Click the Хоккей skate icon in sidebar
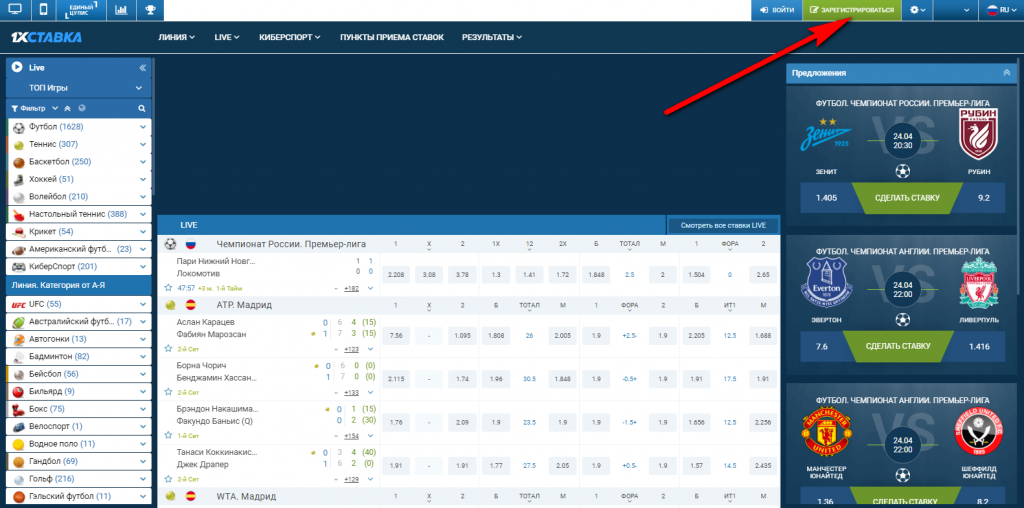This screenshot has height=508, width=1024. coord(18,179)
